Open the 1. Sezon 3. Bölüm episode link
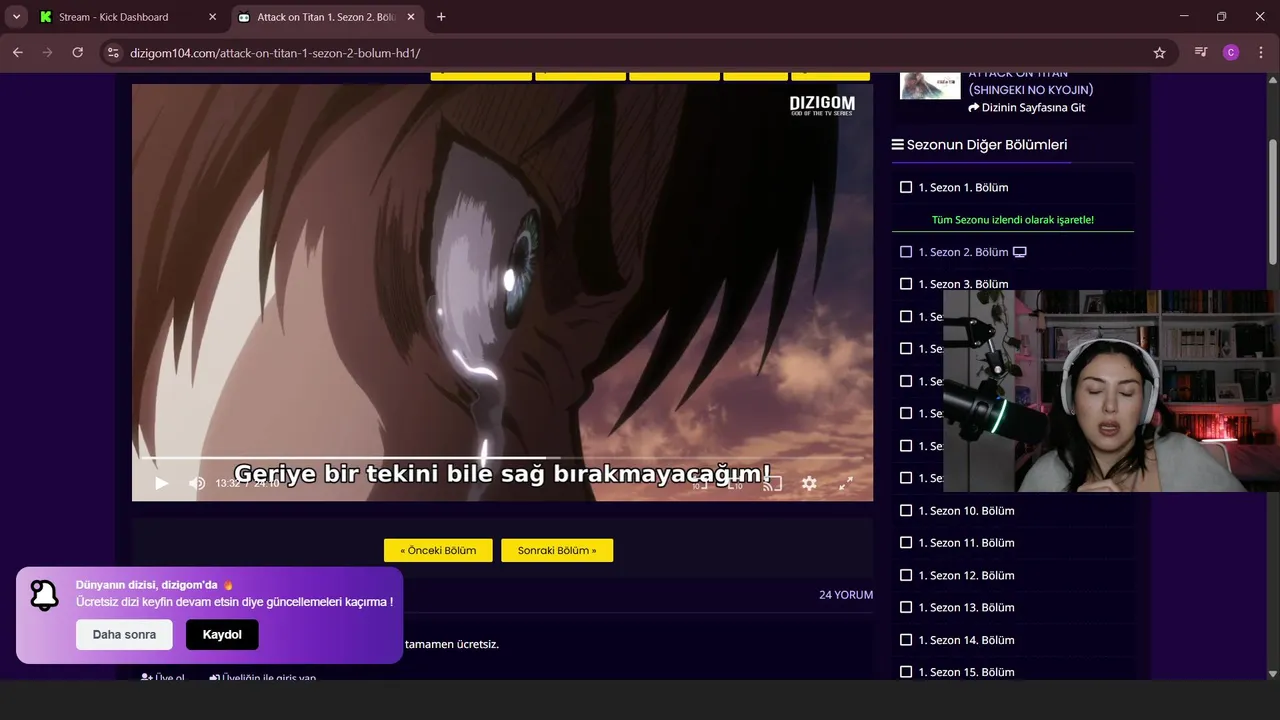 (x=963, y=284)
